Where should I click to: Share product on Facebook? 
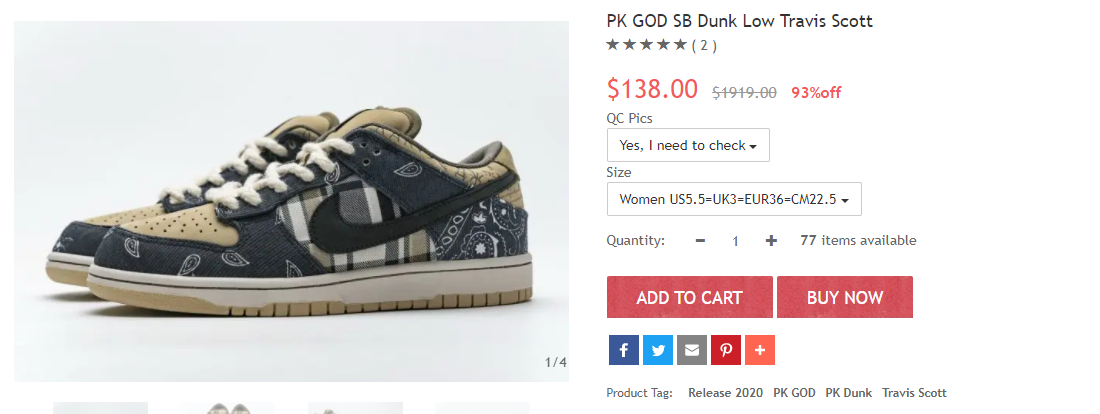624,350
